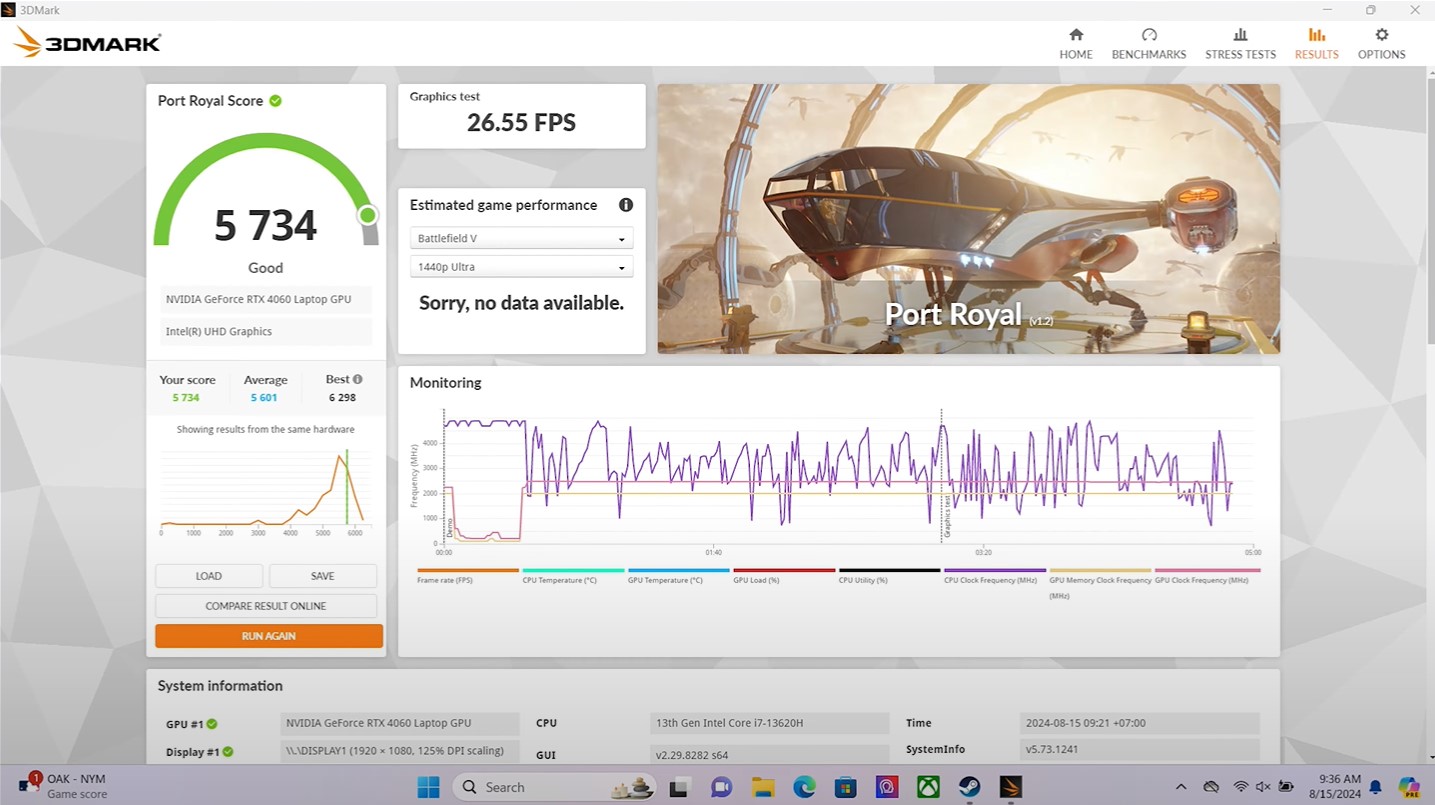
Task: Click the green check beside Port Royal Score
Action: pos(275,101)
